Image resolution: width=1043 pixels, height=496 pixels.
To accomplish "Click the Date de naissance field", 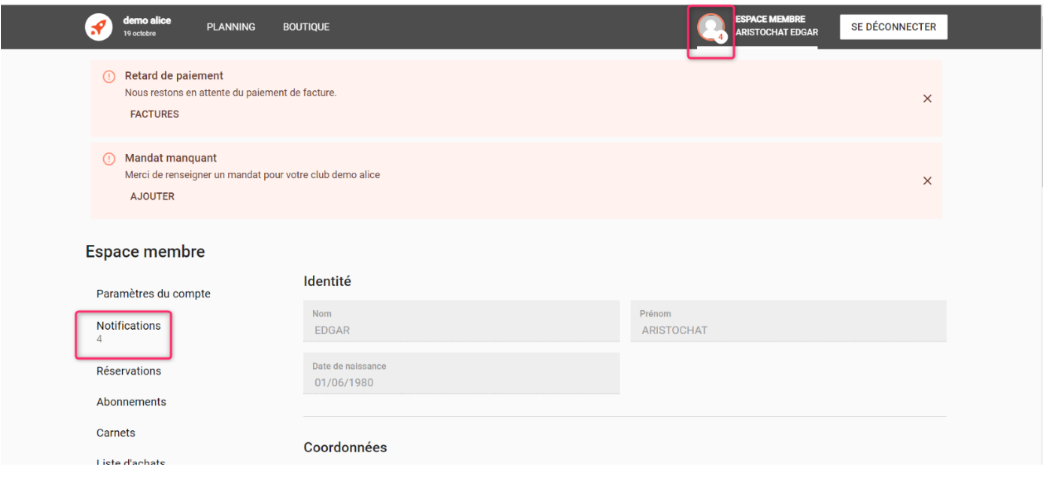I will (x=461, y=373).
